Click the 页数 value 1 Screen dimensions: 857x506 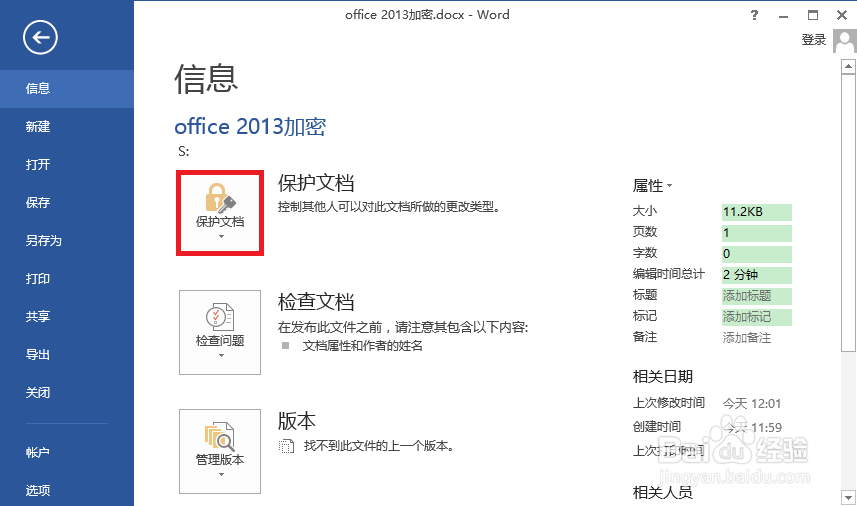(x=756, y=233)
